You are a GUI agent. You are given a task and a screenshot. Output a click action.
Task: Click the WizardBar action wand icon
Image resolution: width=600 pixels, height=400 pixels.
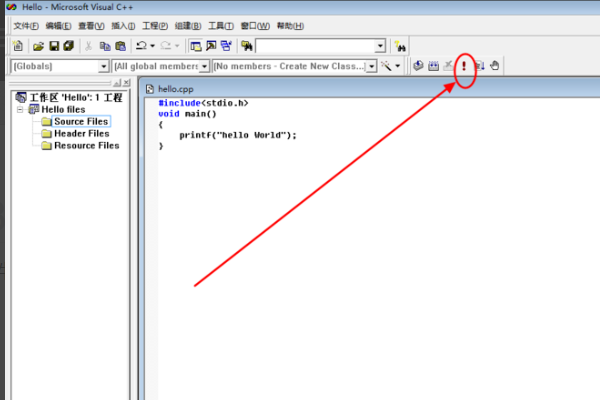coord(386,66)
